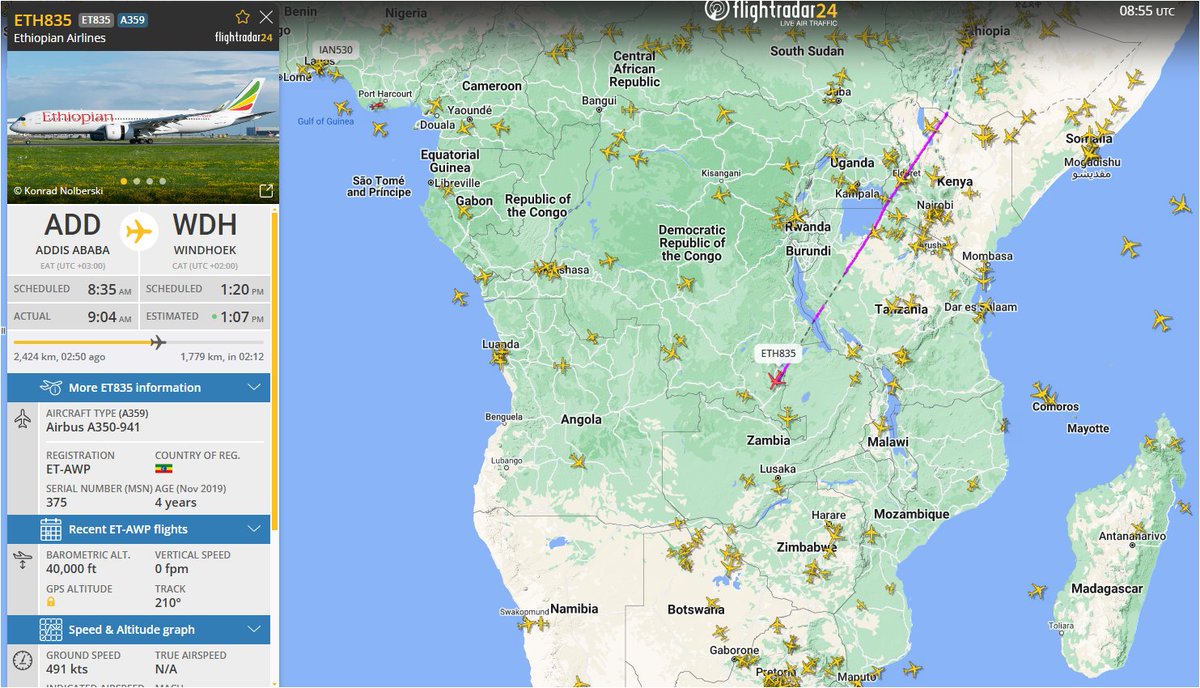The height and width of the screenshot is (688, 1200).
Task: Click the flight panel's vertical scrollbar
Action: pos(274,370)
